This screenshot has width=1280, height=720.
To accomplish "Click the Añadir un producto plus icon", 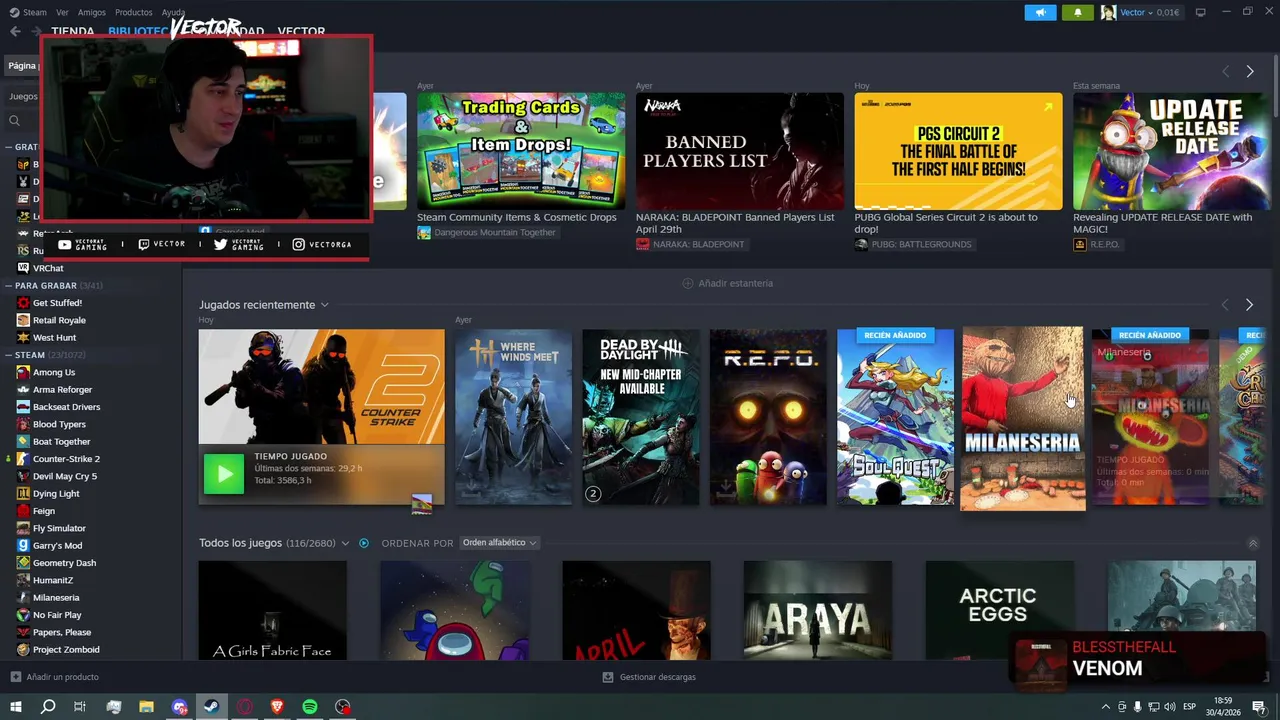I will pos(15,677).
